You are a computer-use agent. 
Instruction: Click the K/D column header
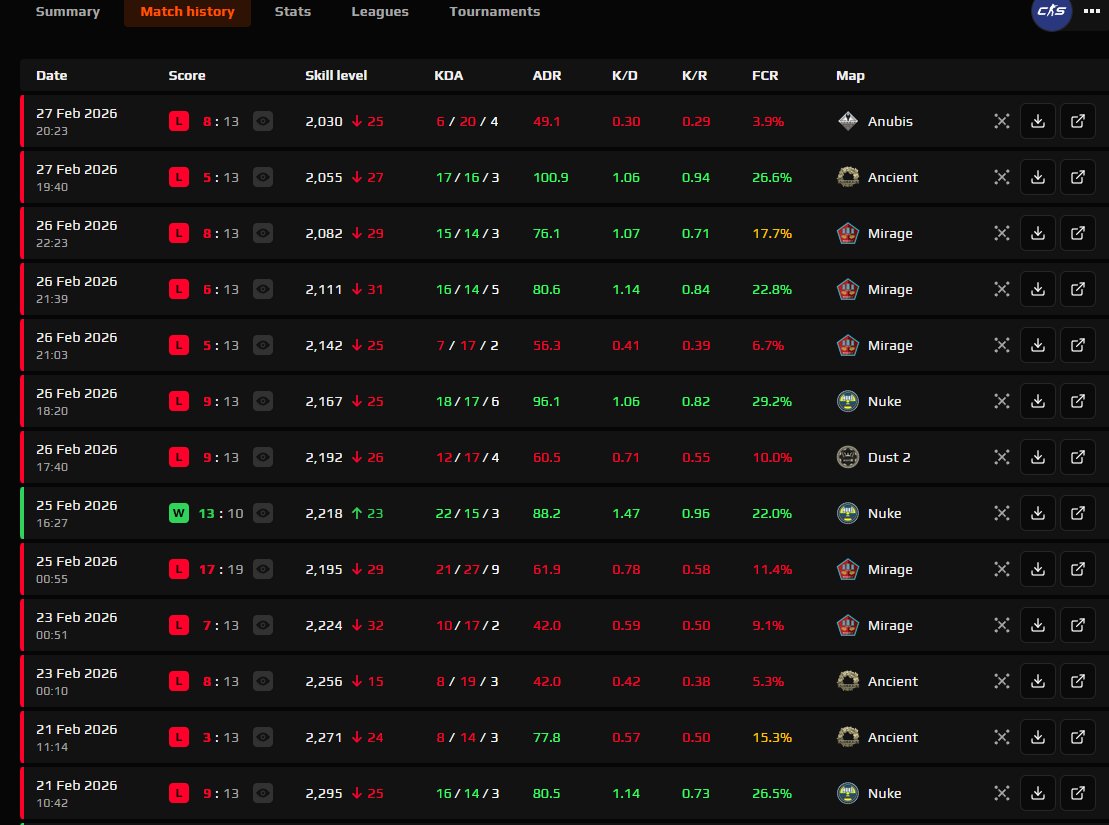[625, 75]
